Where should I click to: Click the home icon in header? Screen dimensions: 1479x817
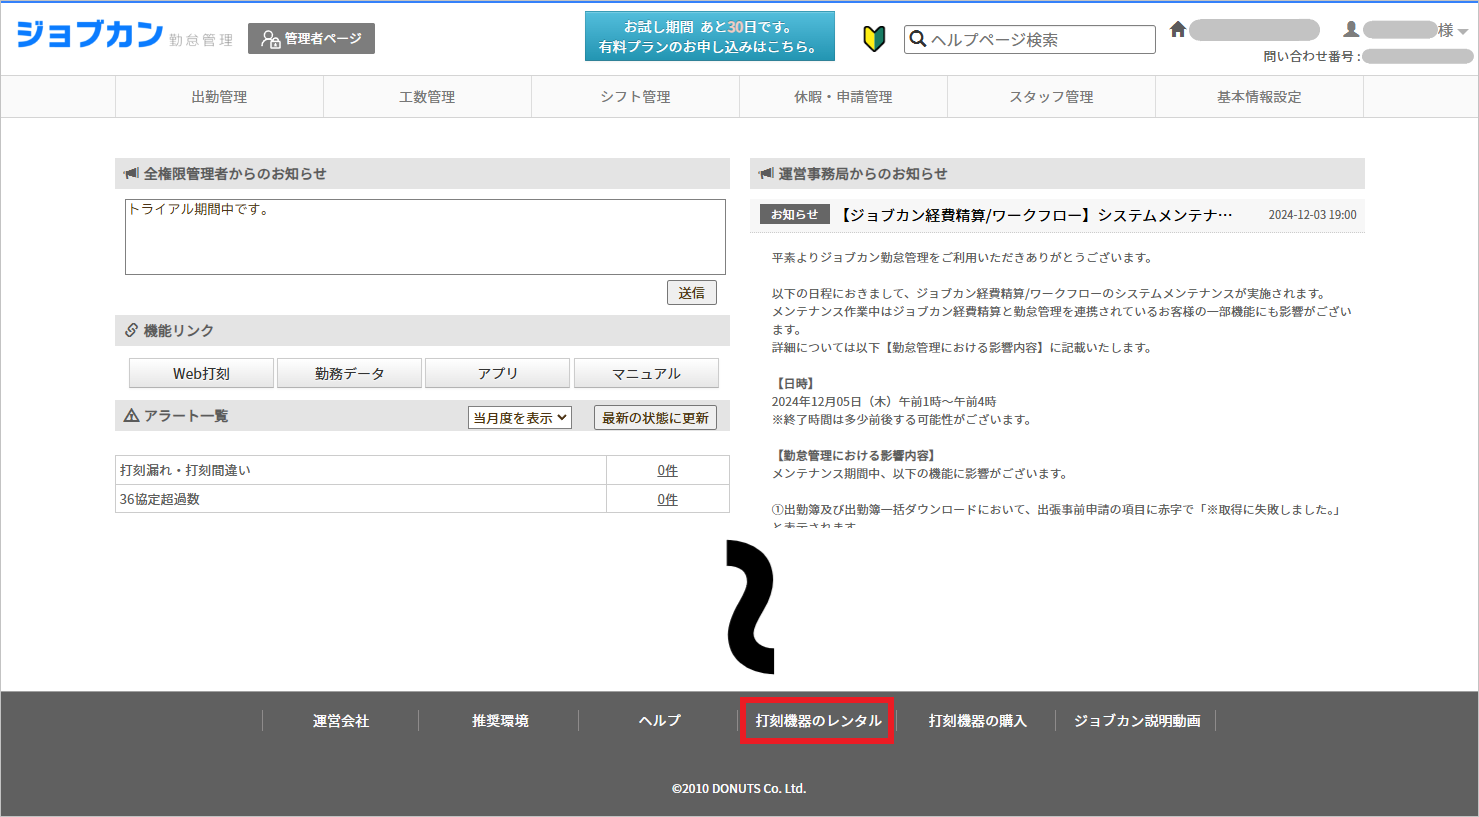pyautogui.click(x=1178, y=30)
